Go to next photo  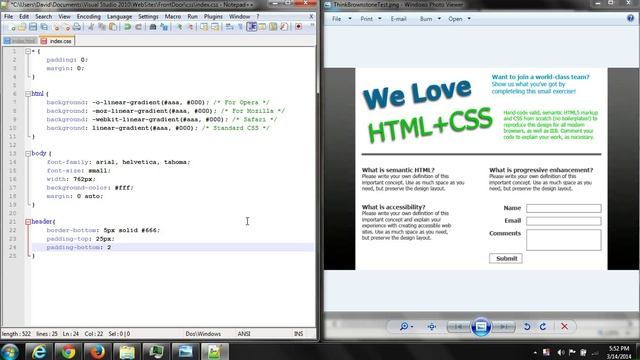coord(504,327)
